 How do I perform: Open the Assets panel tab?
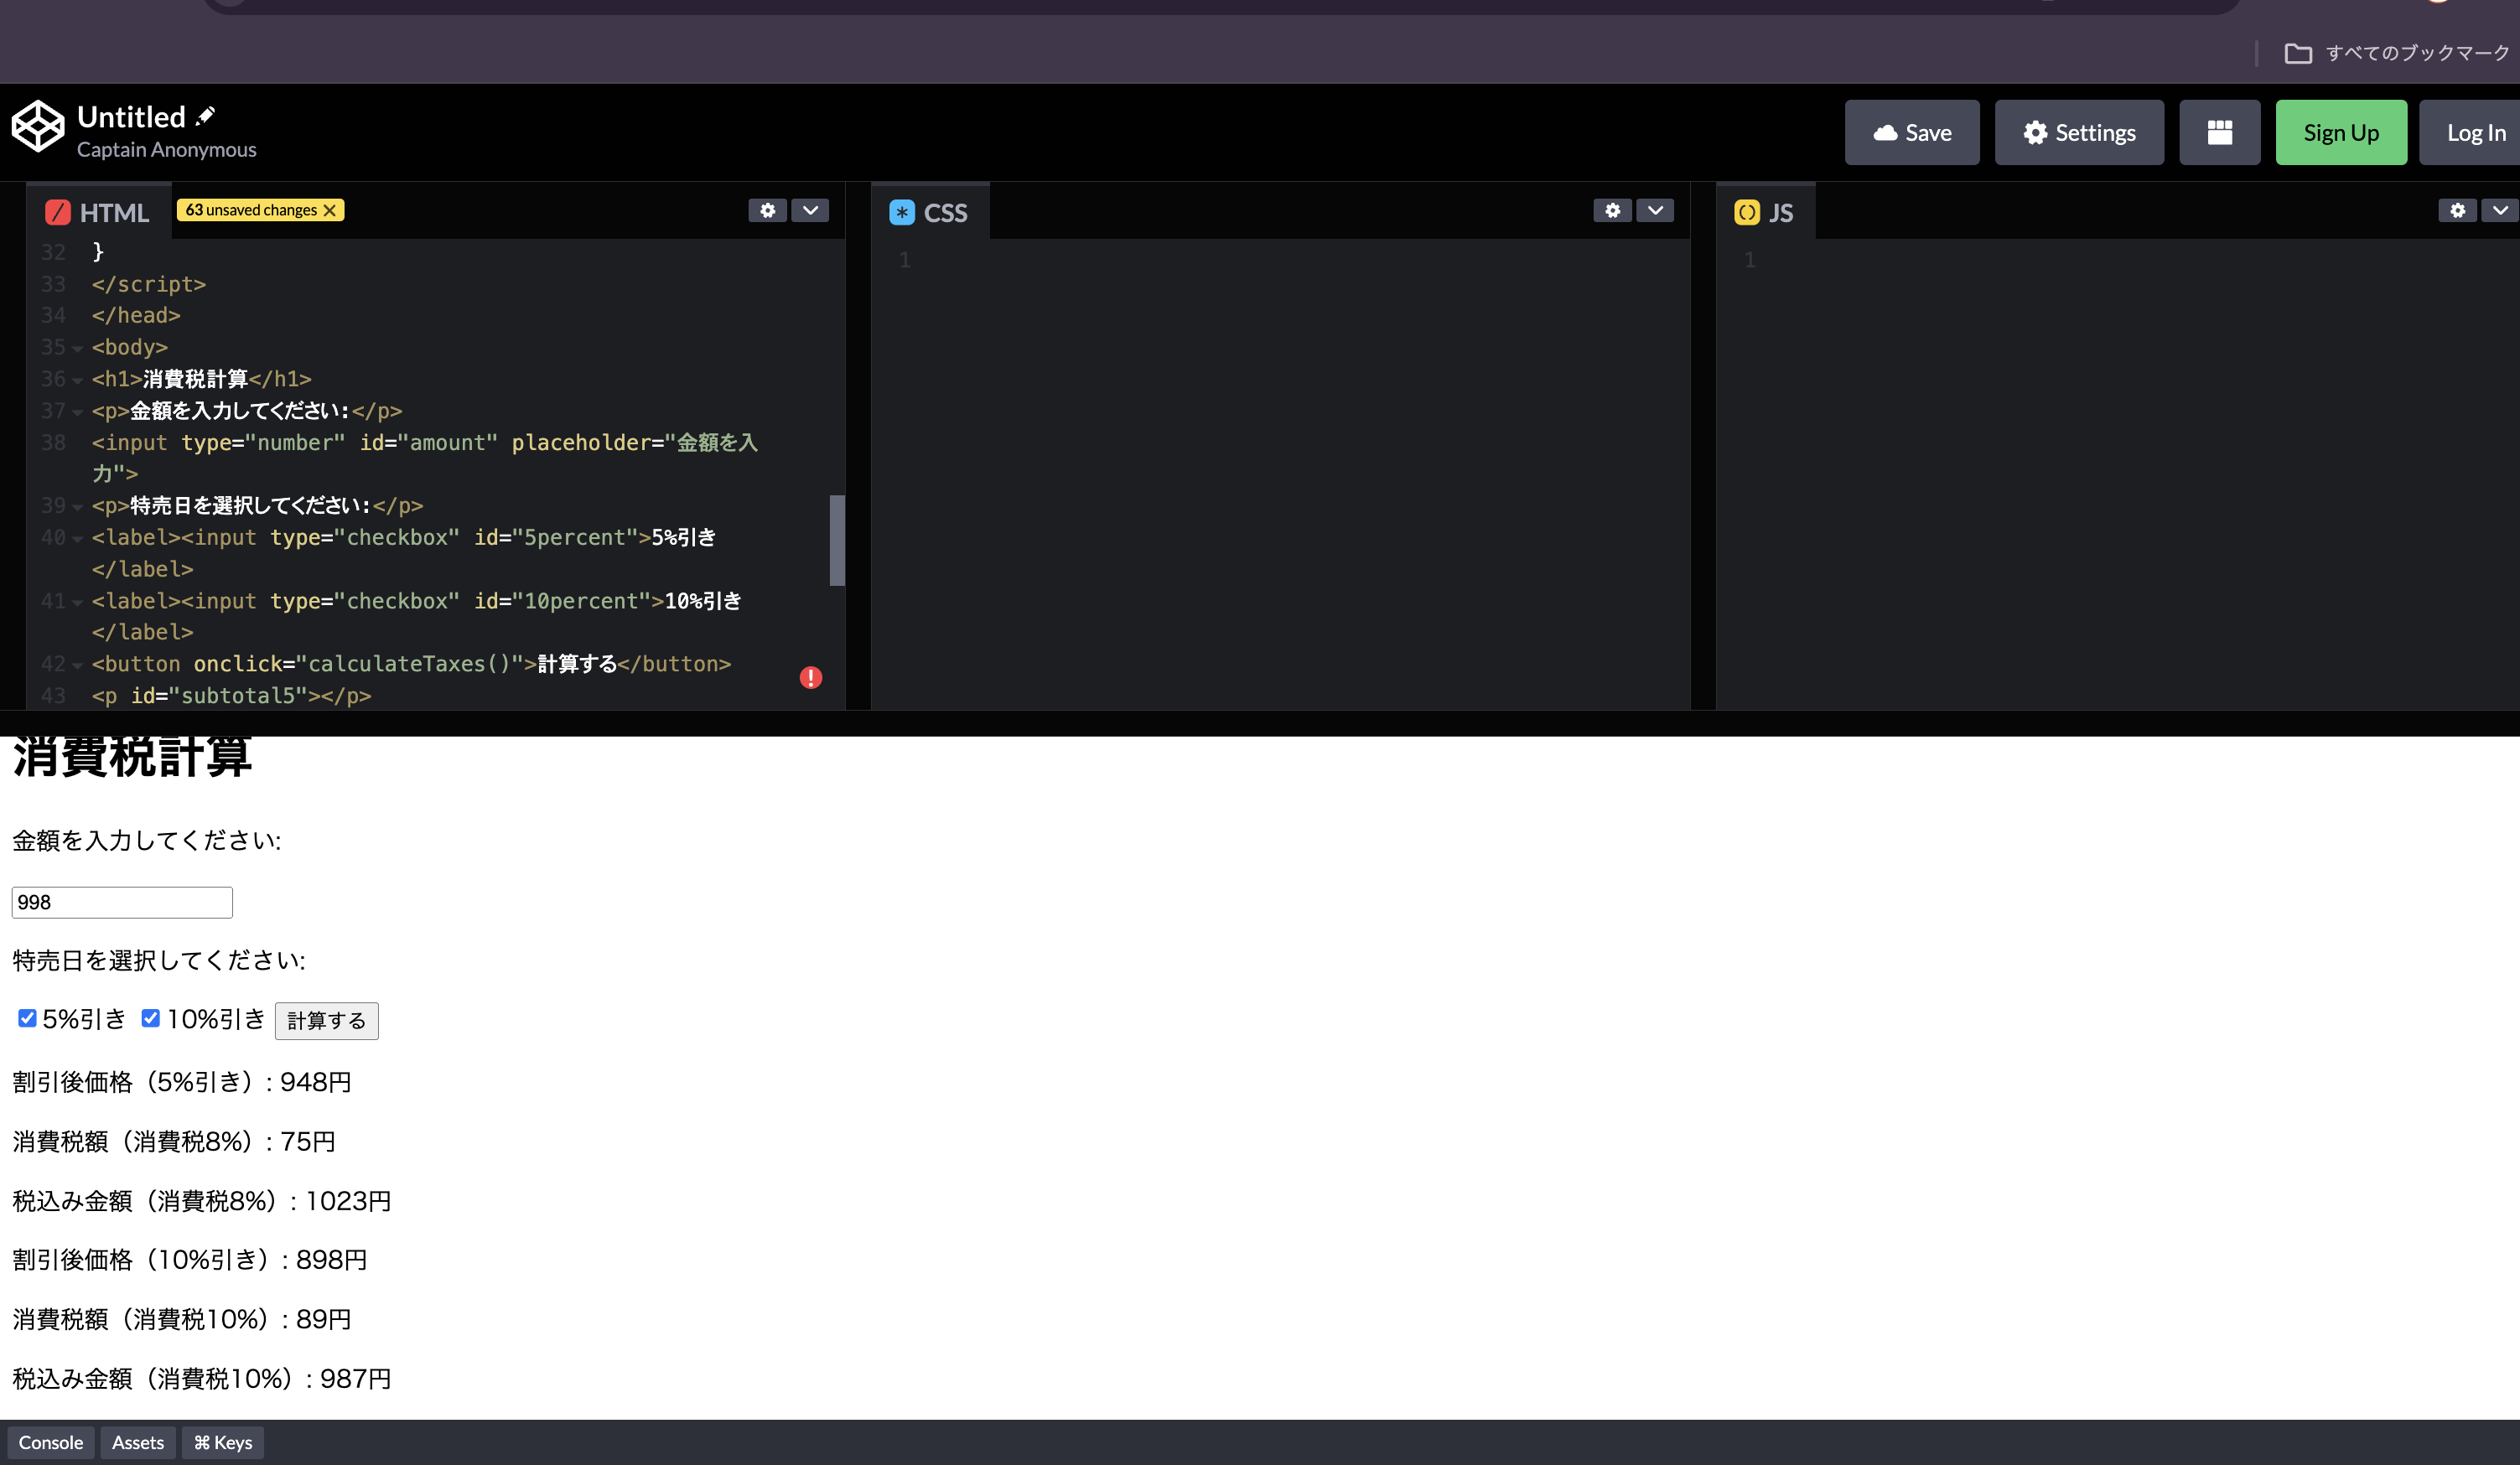[138, 1442]
